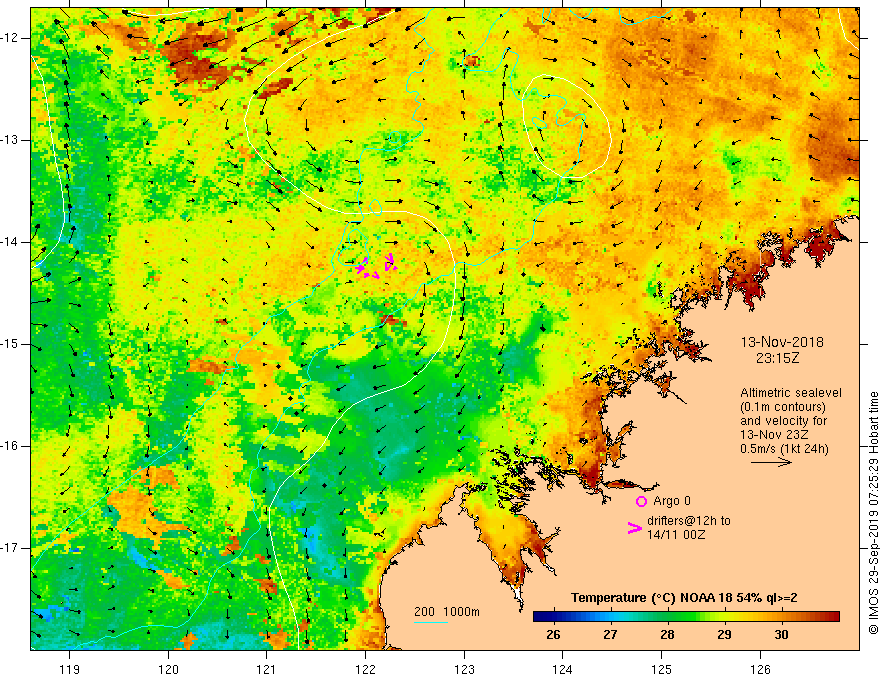Click the longitude 120 axis label

[168, 669]
